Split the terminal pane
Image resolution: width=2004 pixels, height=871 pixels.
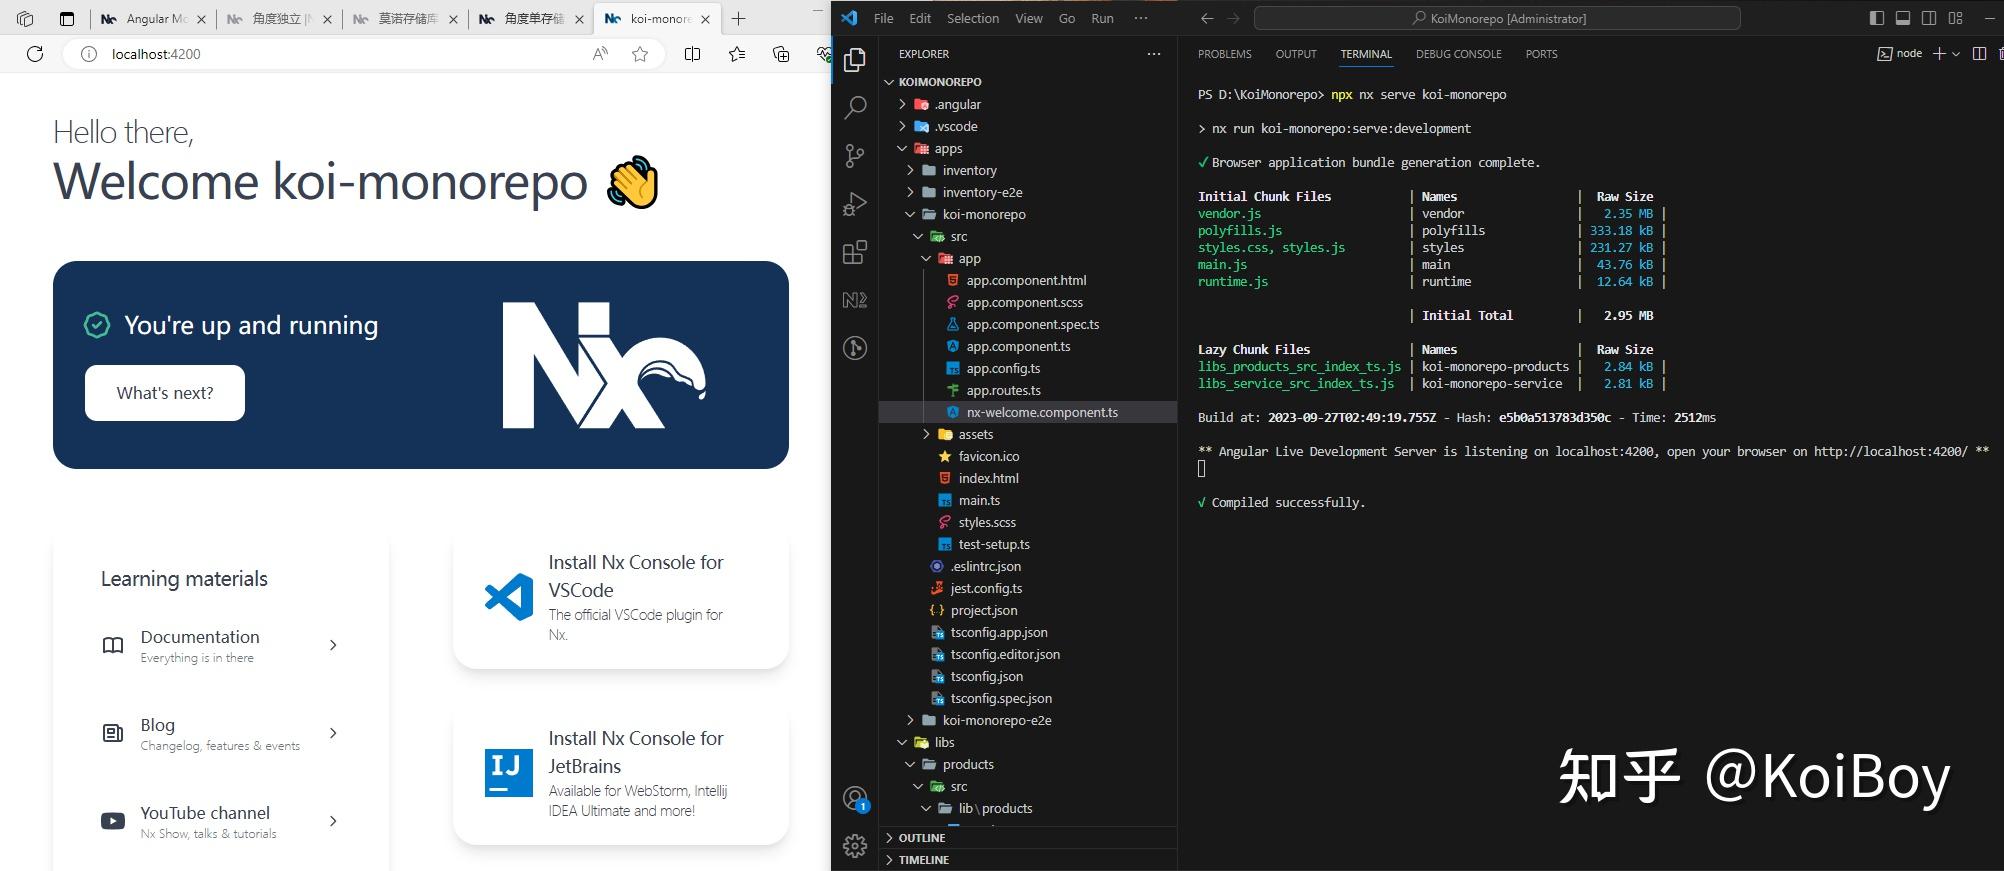pyautogui.click(x=1979, y=54)
